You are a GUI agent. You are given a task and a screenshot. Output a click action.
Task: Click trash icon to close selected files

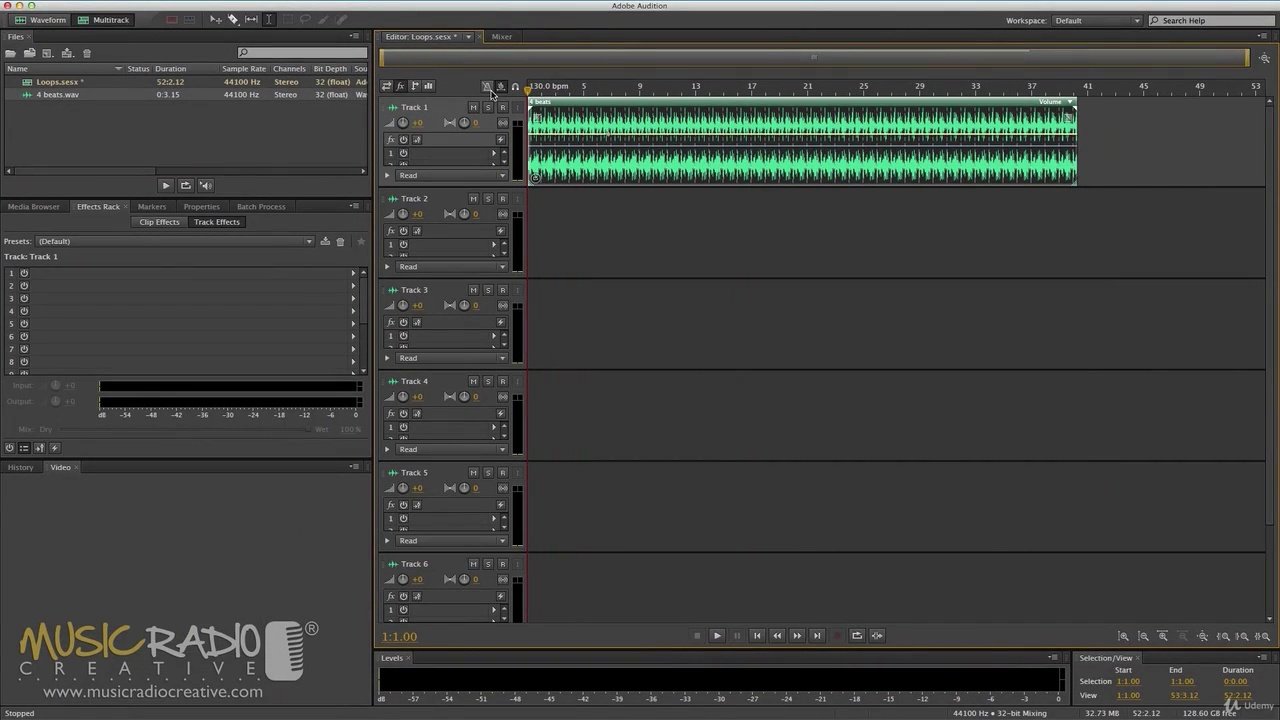tap(87, 53)
